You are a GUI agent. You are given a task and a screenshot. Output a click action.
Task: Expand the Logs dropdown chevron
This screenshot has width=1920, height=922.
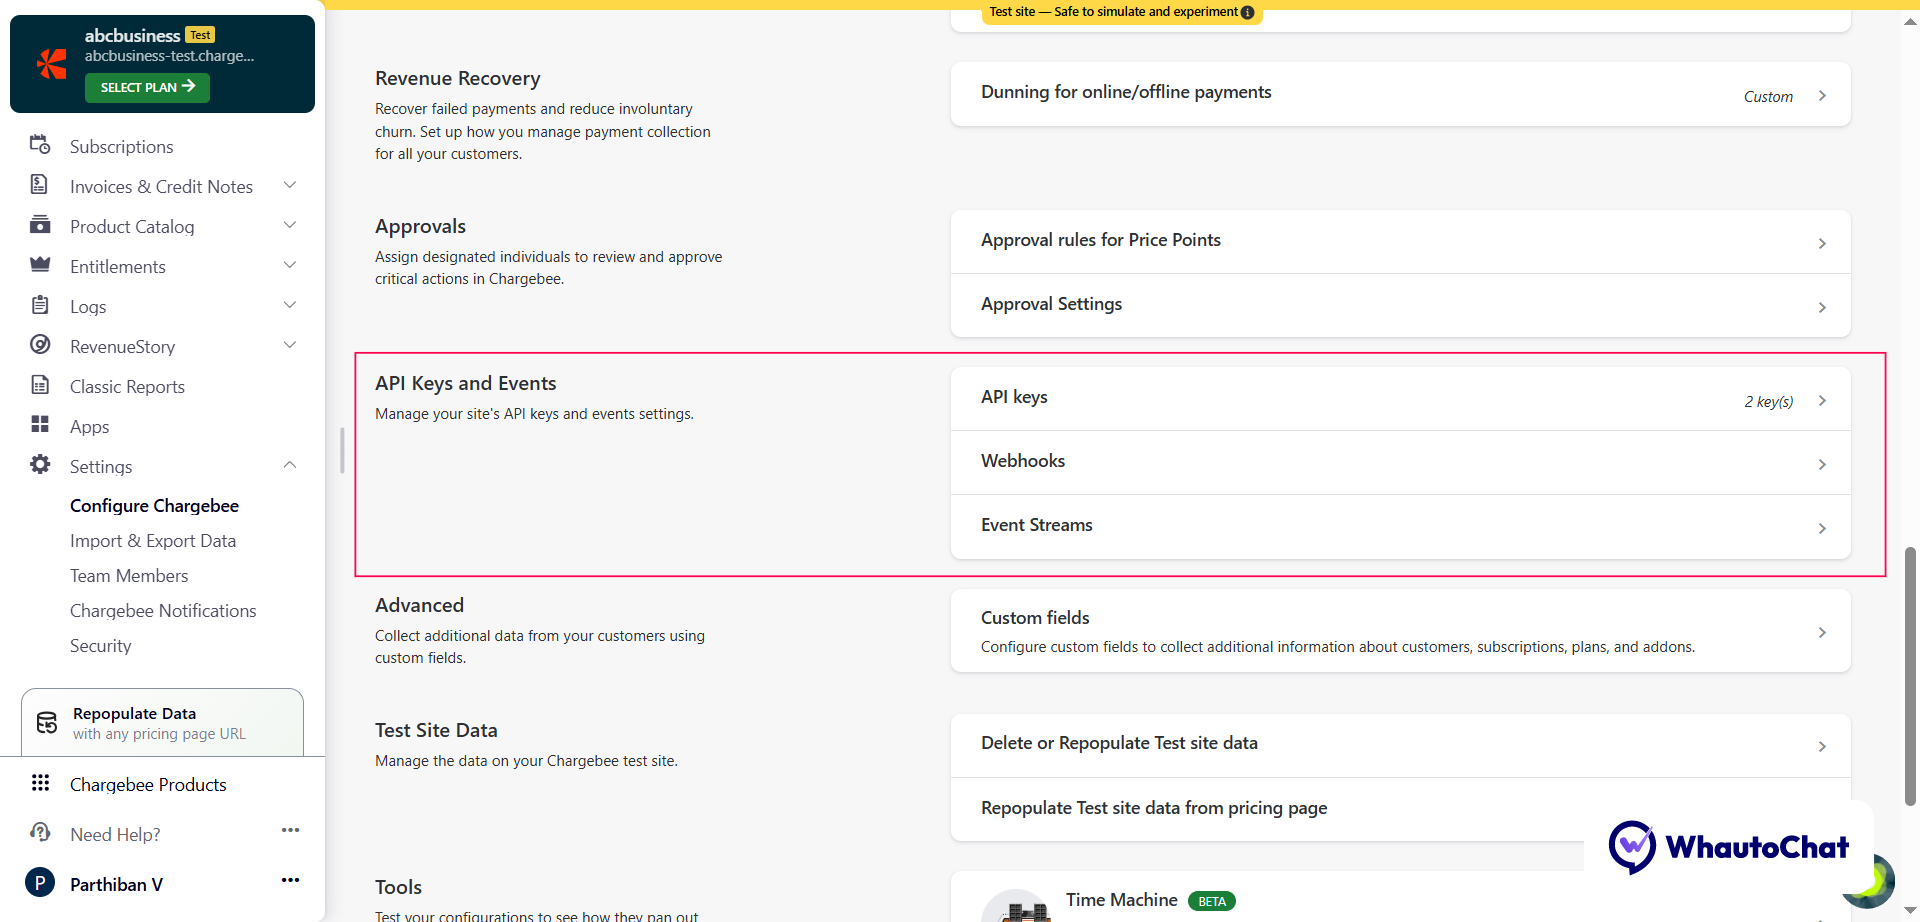tap(289, 305)
